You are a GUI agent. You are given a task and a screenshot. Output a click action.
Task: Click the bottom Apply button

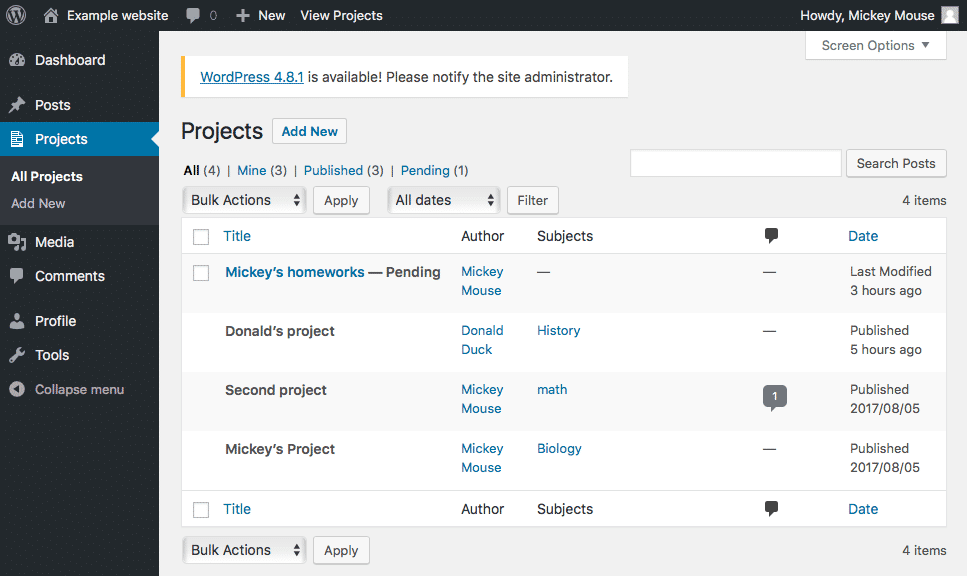341,550
